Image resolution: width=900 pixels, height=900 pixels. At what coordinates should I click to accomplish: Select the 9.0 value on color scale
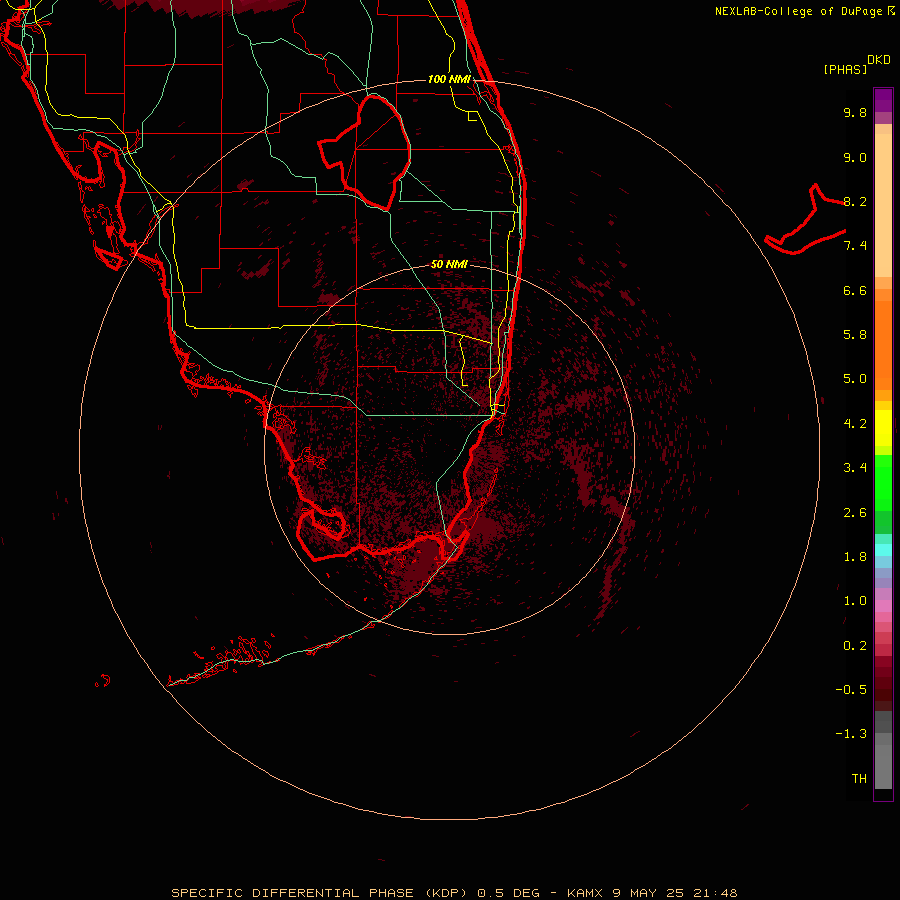(855, 157)
